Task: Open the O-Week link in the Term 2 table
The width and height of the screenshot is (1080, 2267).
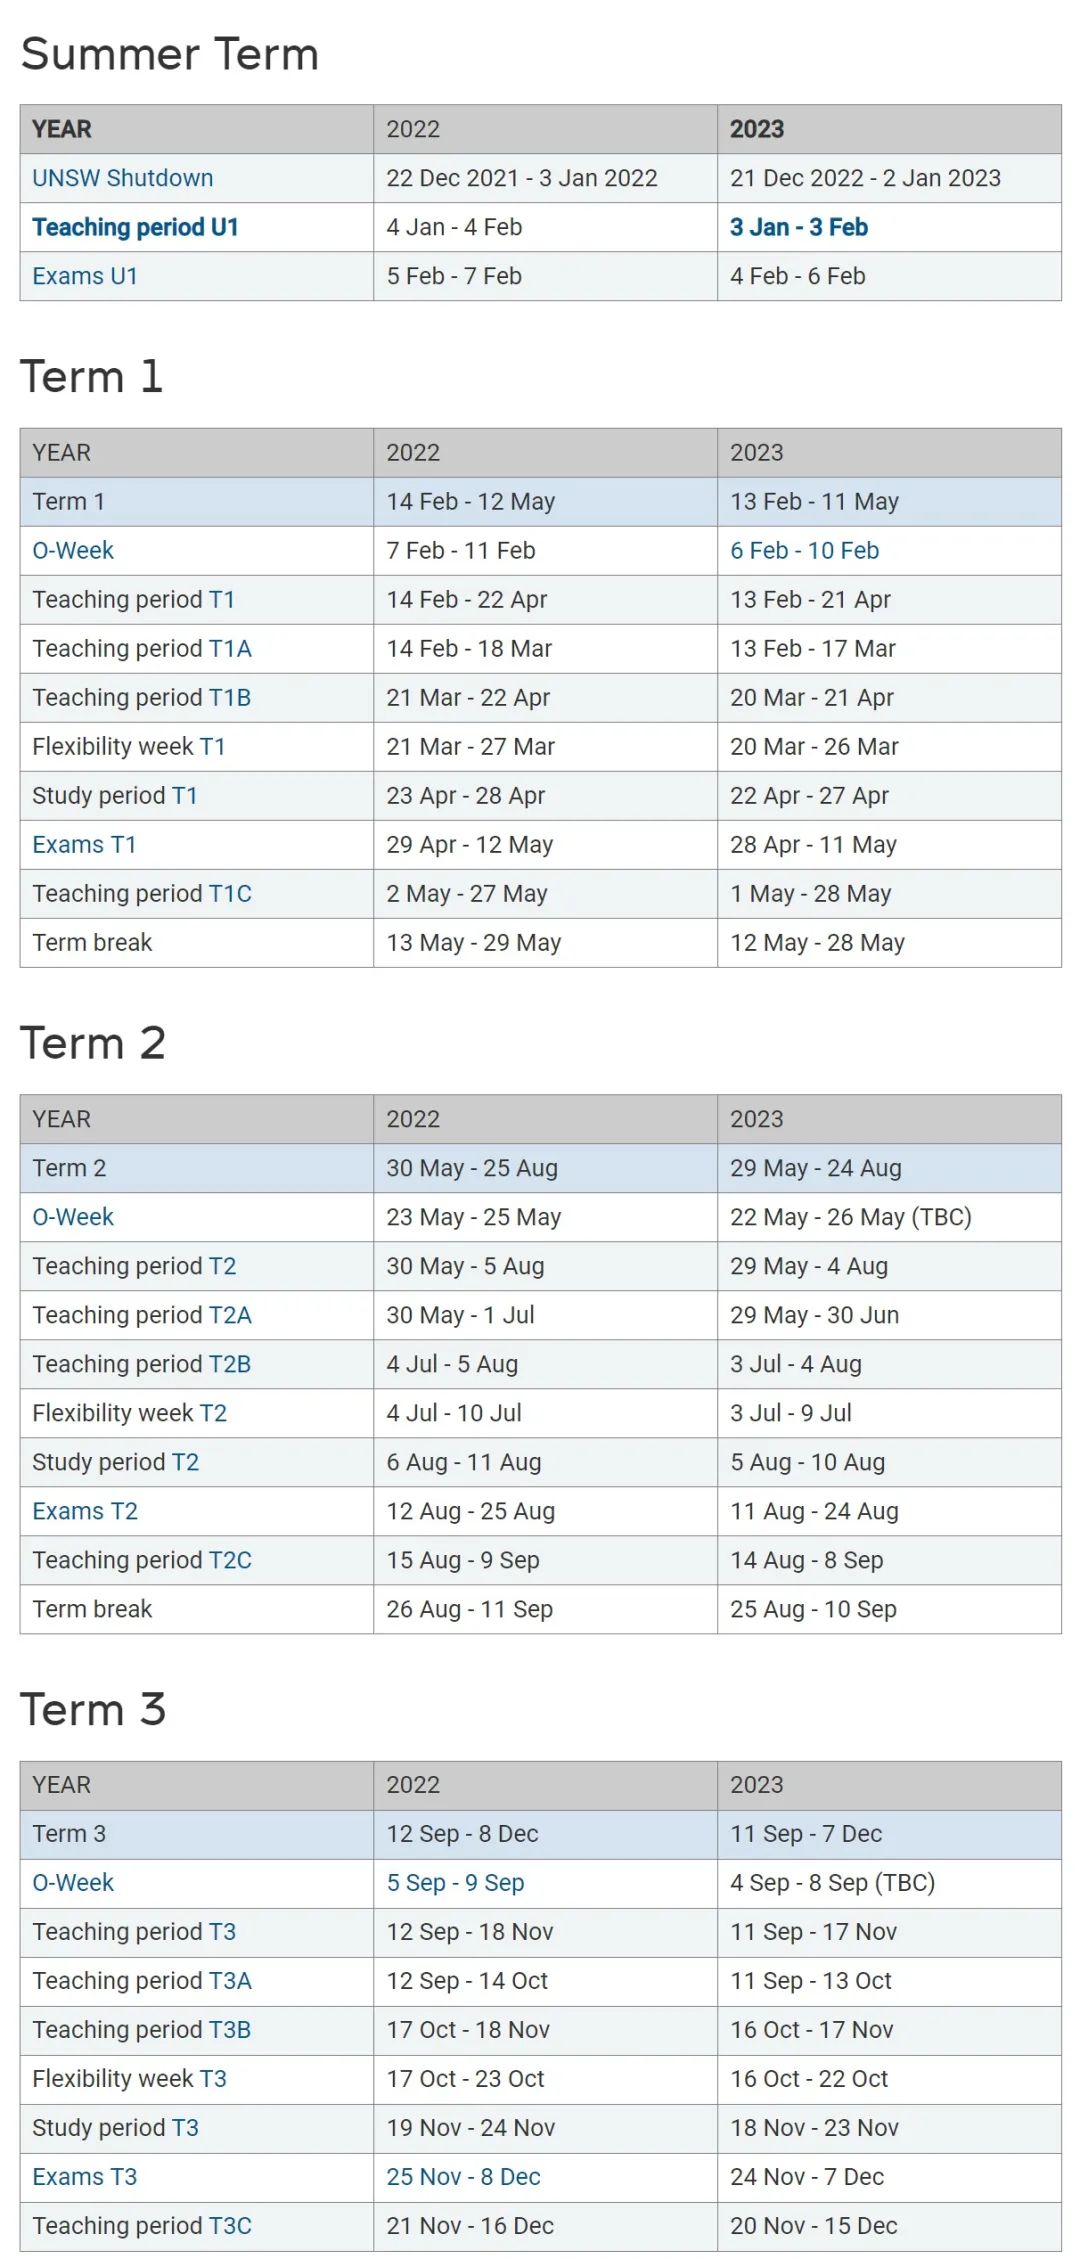Action: 73,1216
